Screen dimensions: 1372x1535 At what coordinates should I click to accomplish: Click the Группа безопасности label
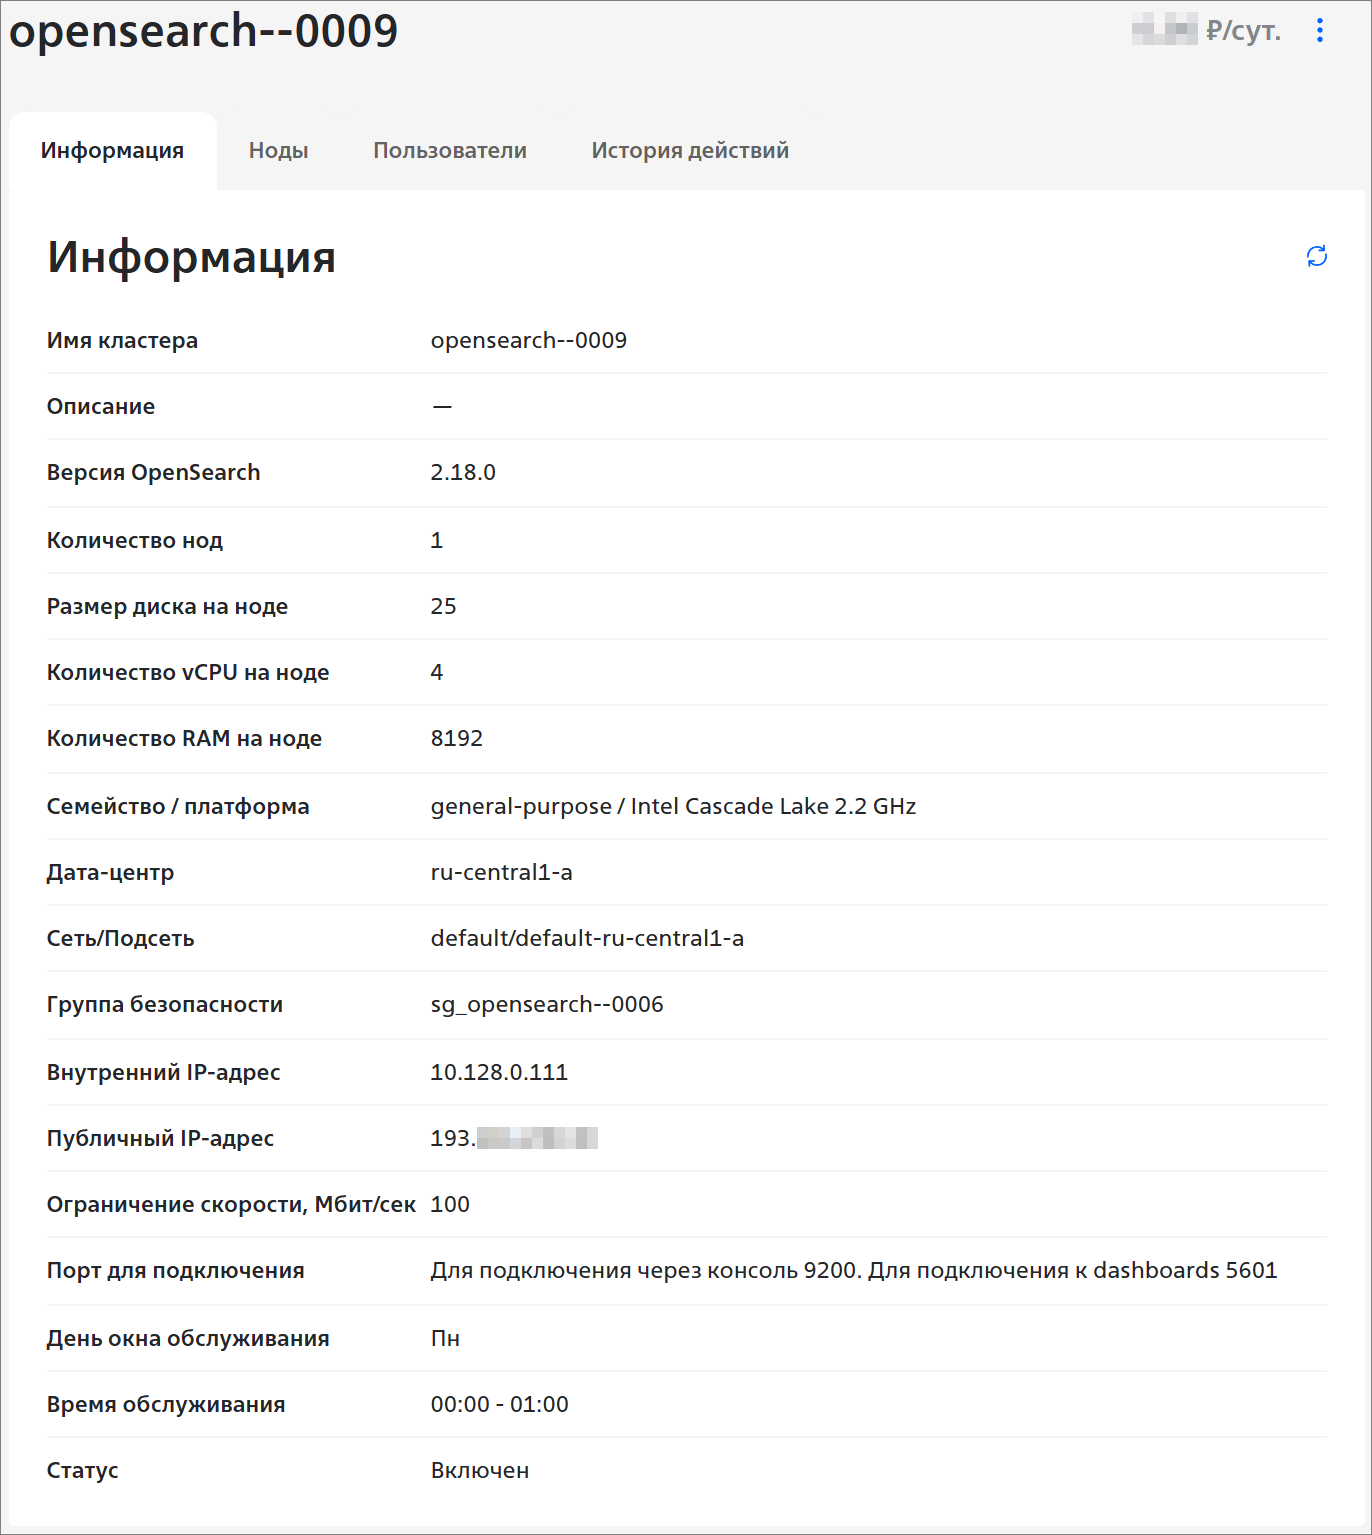click(165, 1004)
